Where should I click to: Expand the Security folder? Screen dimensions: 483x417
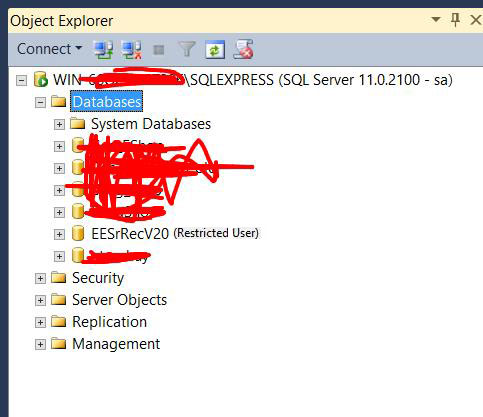click(x=40, y=278)
